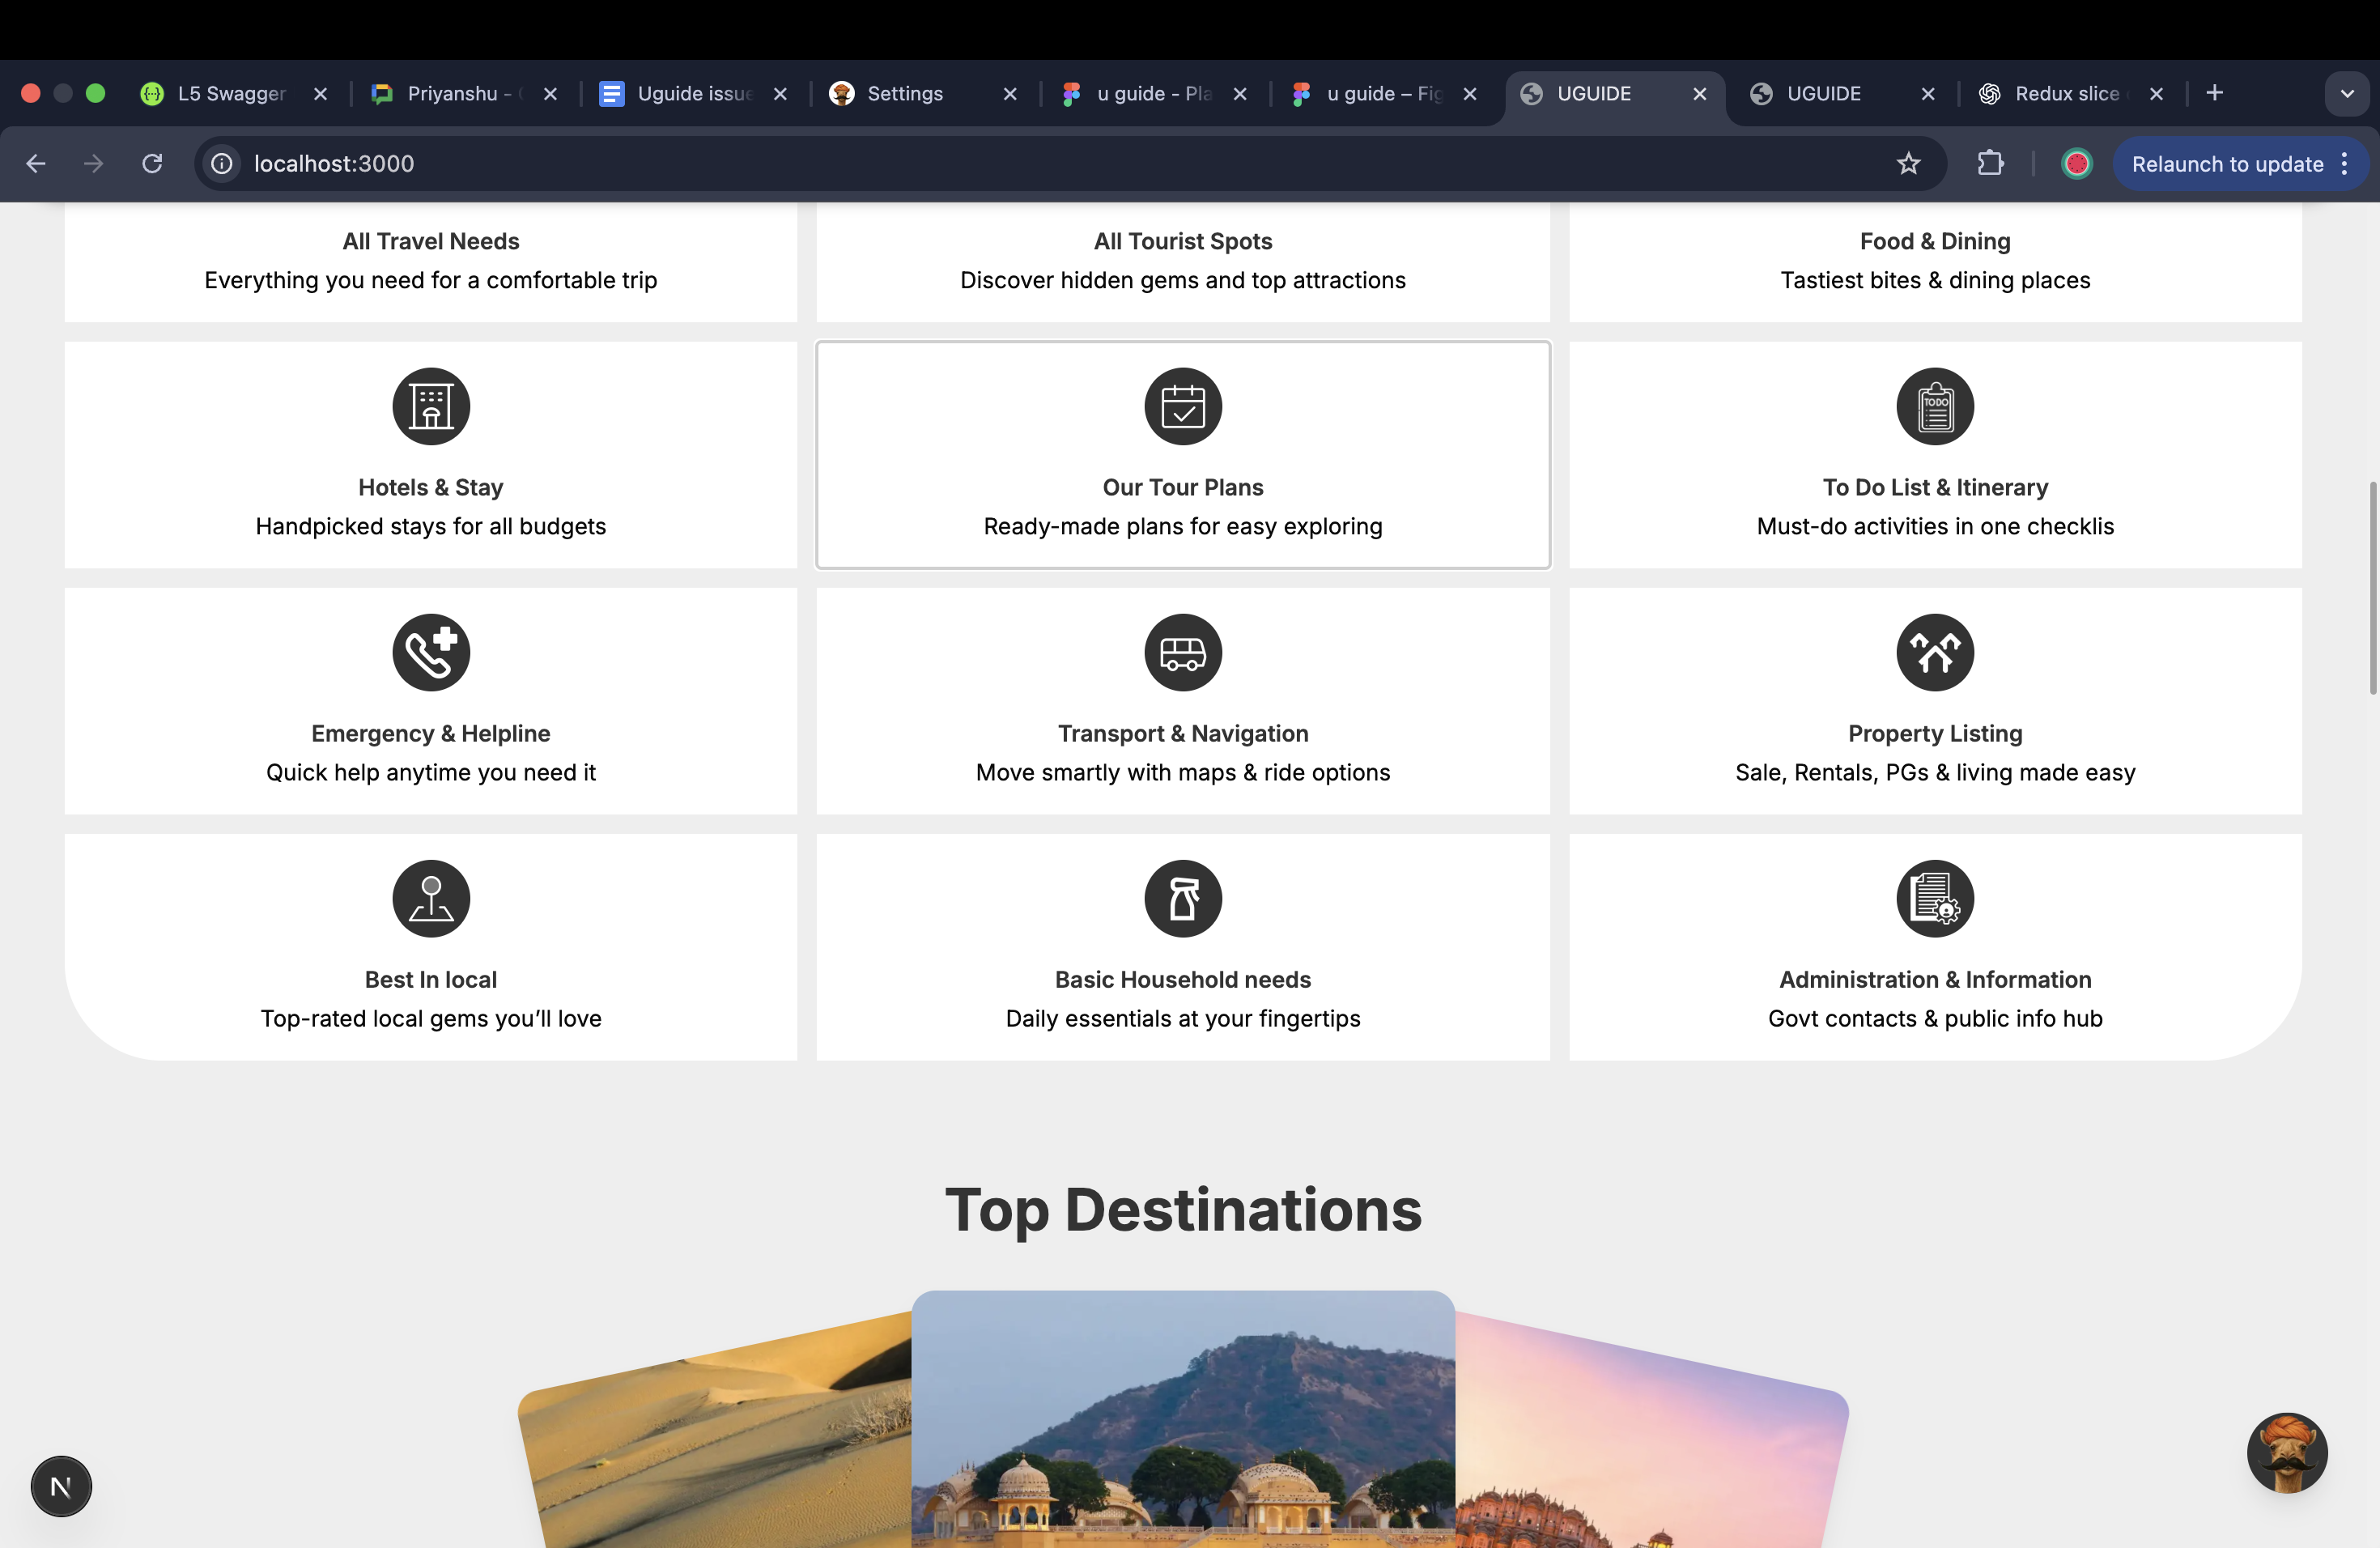Click the Emergency & Helpline phone icon

pos(431,652)
